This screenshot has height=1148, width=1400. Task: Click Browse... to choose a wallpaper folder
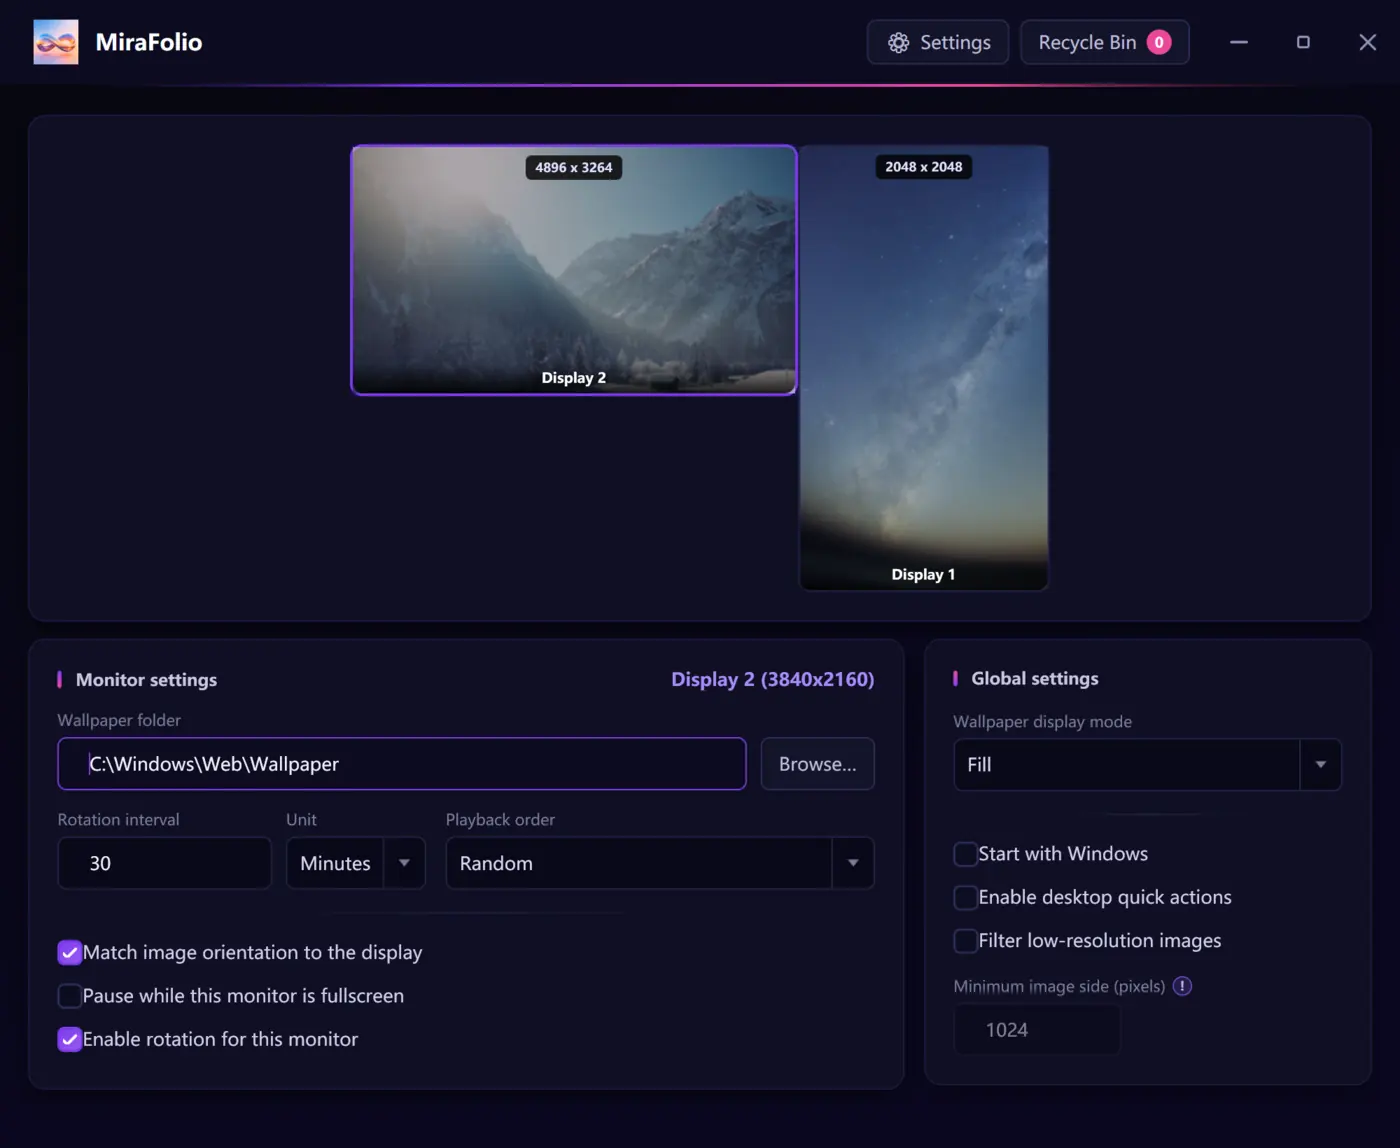(818, 764)
